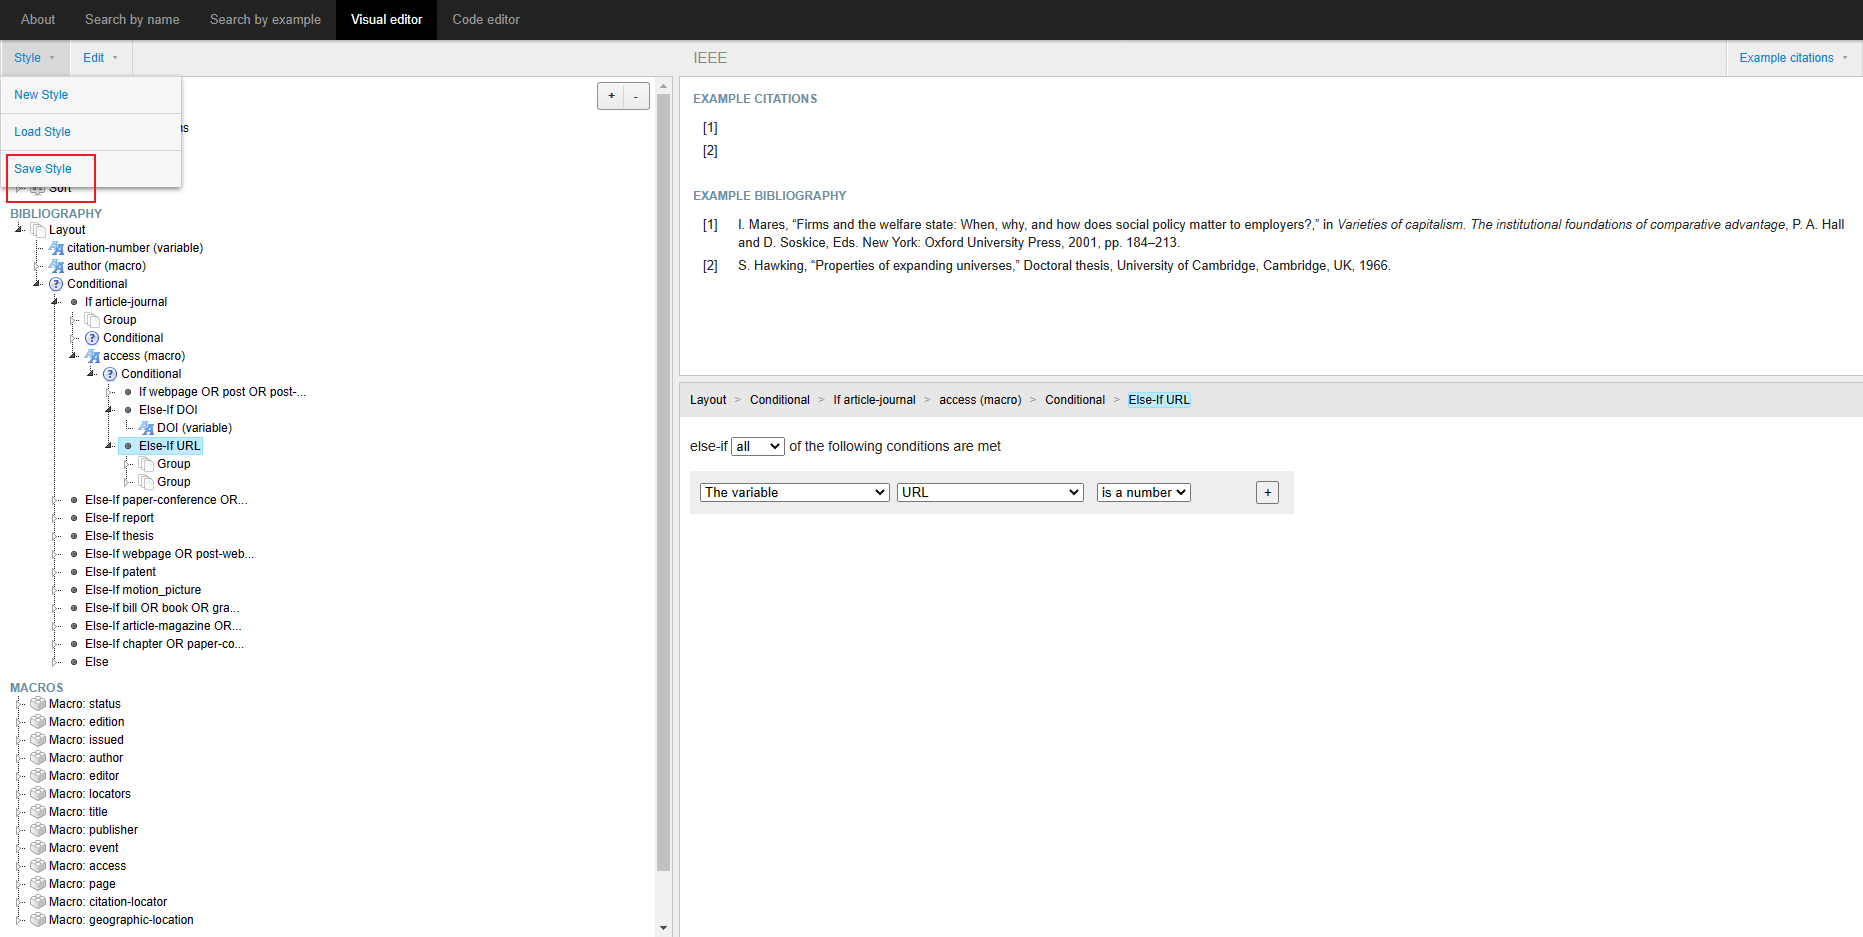The height and width of the screenshot is (937, 1863).
Task: Open the 'is a number' dropdown
Action: [x=1143, y=492]
